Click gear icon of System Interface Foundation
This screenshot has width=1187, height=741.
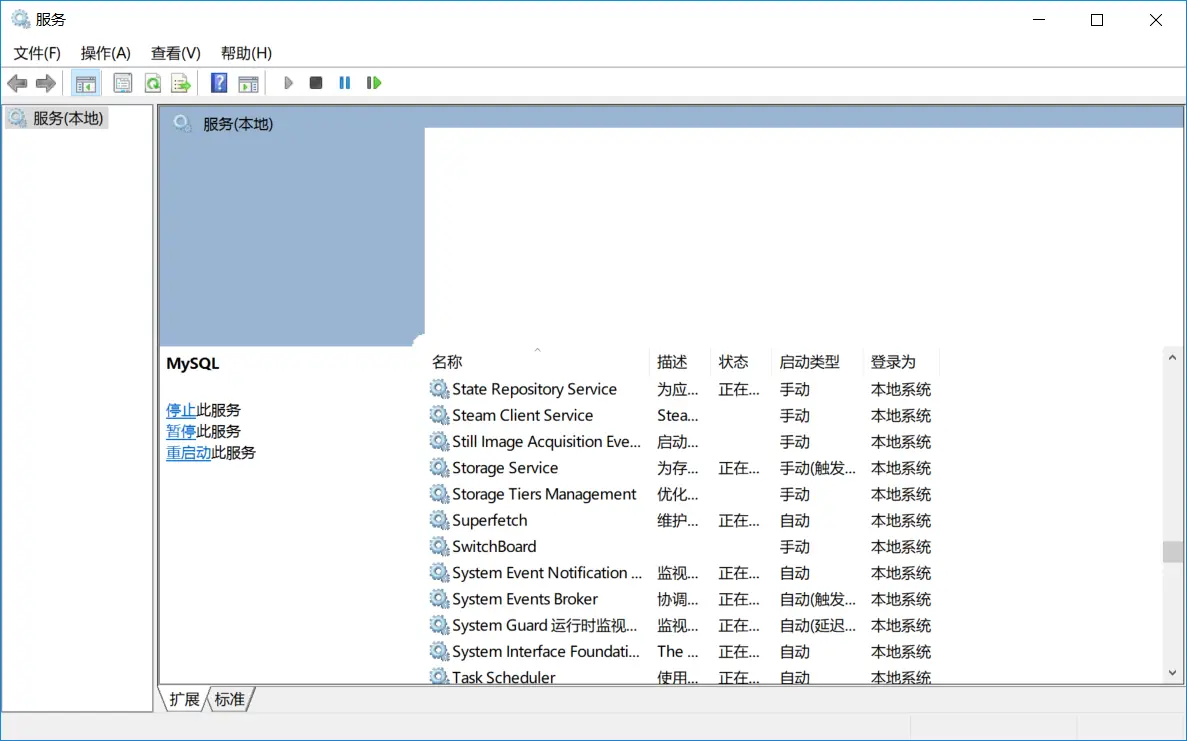coord(439,652)
